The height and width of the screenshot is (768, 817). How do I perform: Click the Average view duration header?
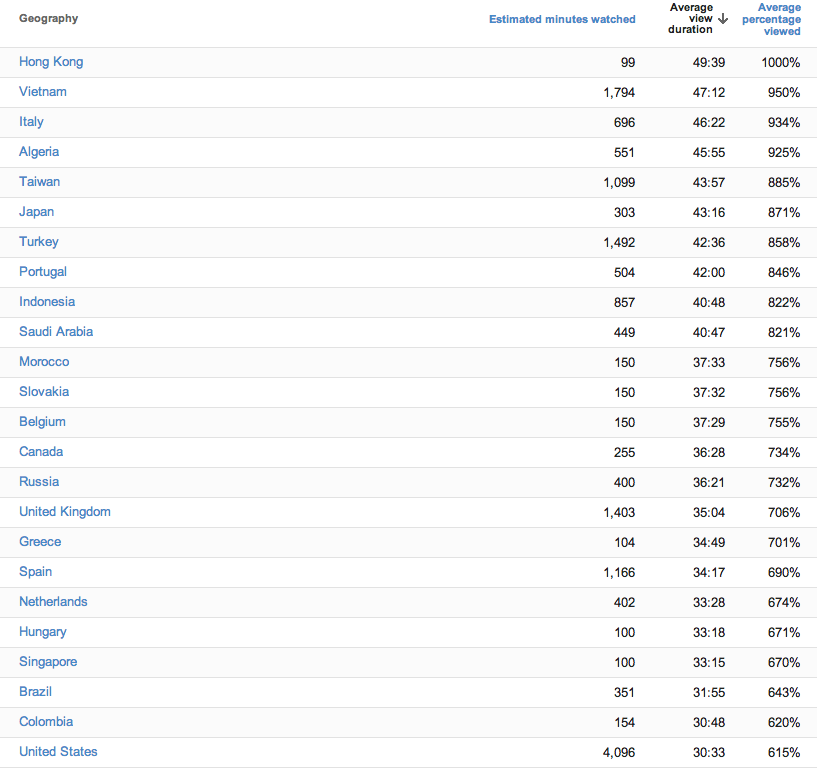coord(690,19)
